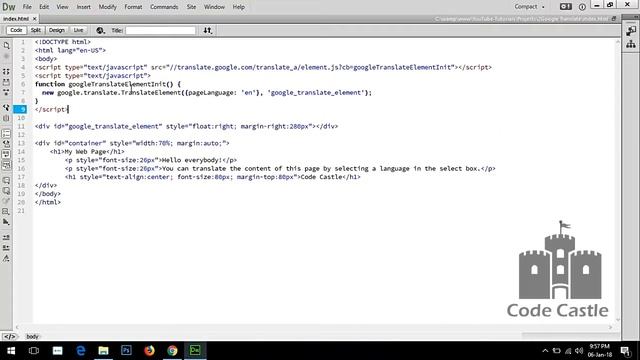Open the Open Documents list icon
The width and height of the screenshot is (640, 360).
point(6,46)
